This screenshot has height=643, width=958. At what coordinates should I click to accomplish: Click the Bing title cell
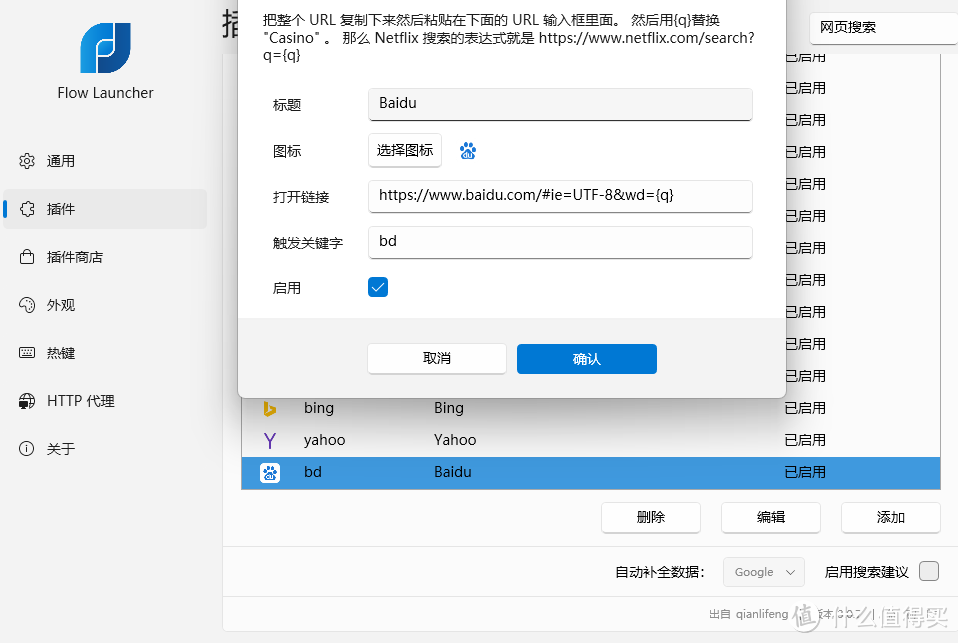click(449, 408)
